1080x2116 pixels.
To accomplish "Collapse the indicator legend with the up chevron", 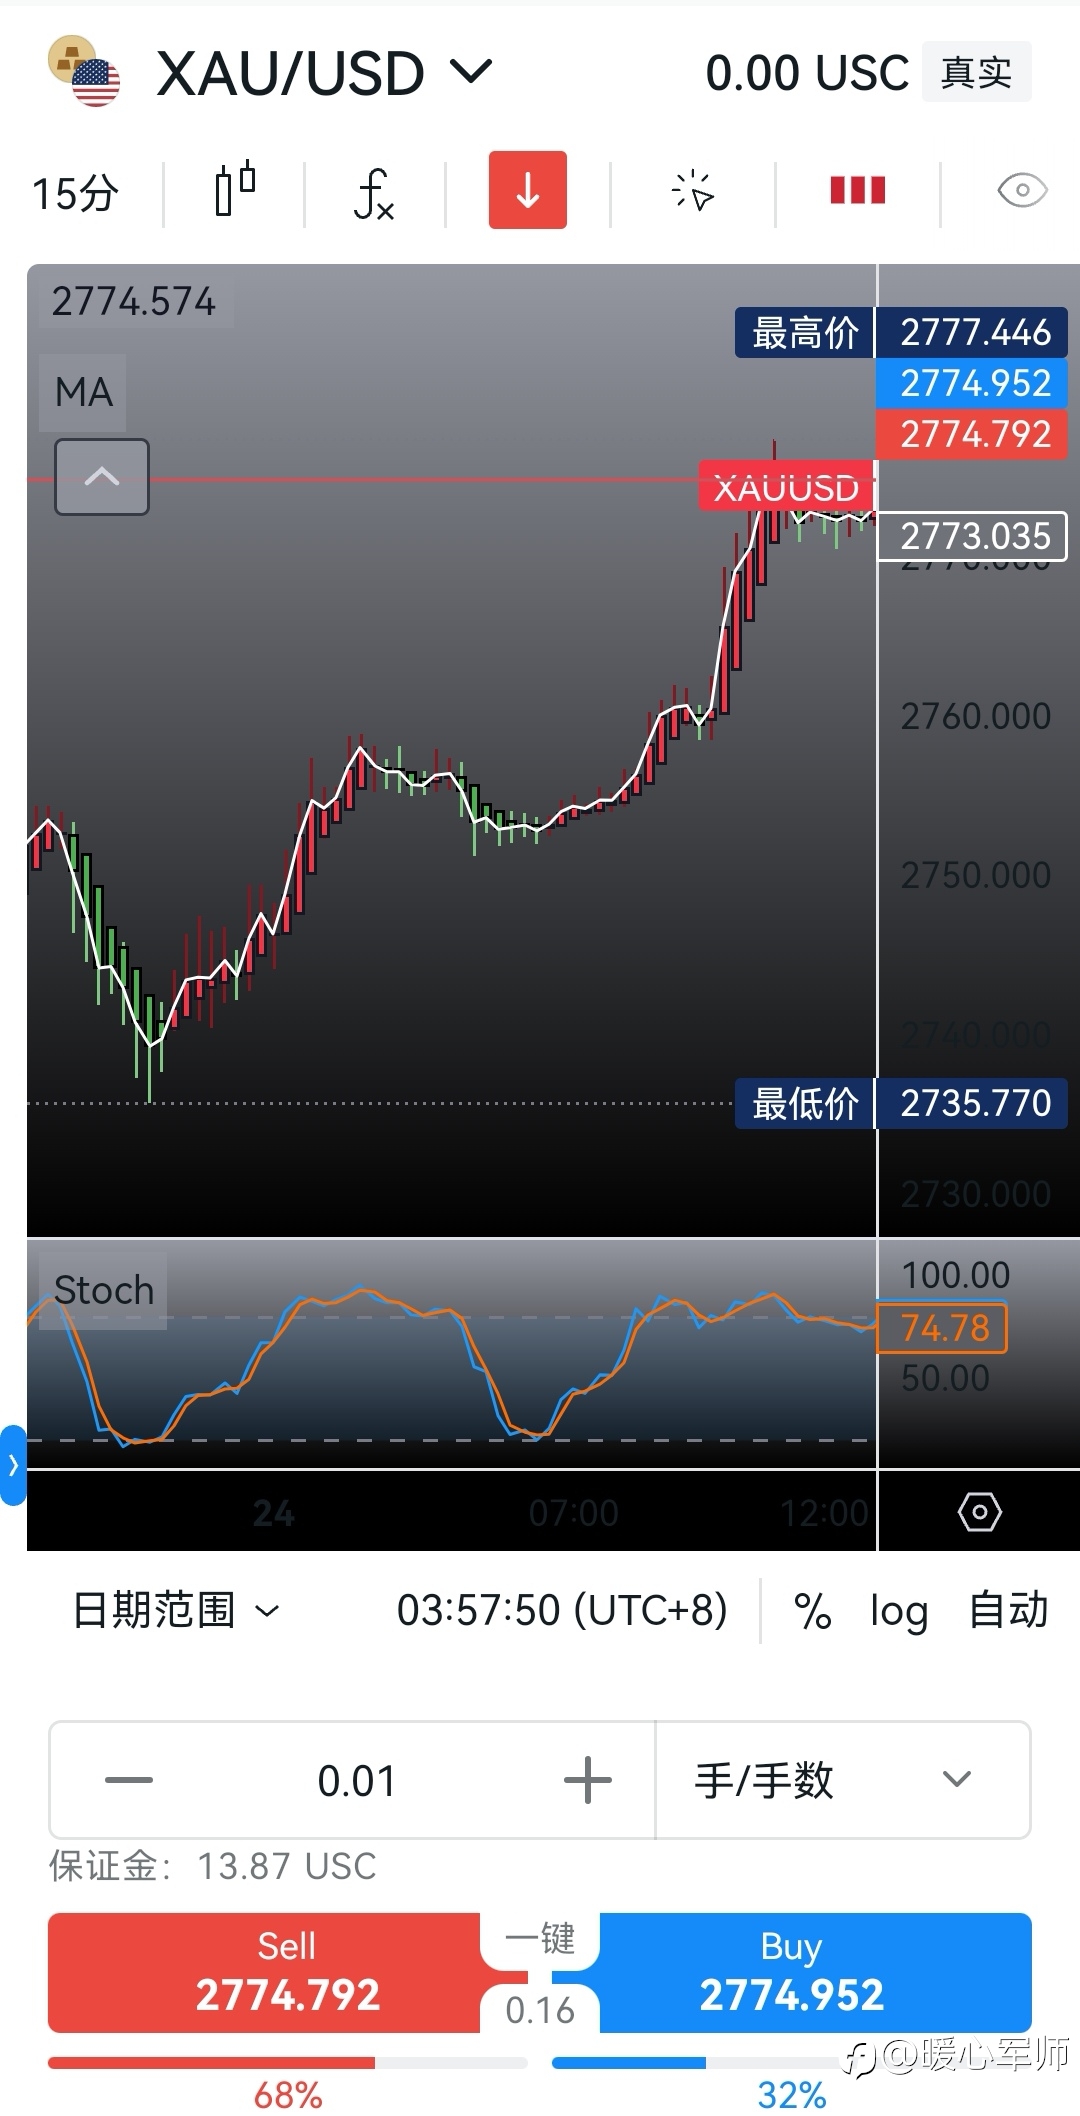I will [x=102, y=477].
